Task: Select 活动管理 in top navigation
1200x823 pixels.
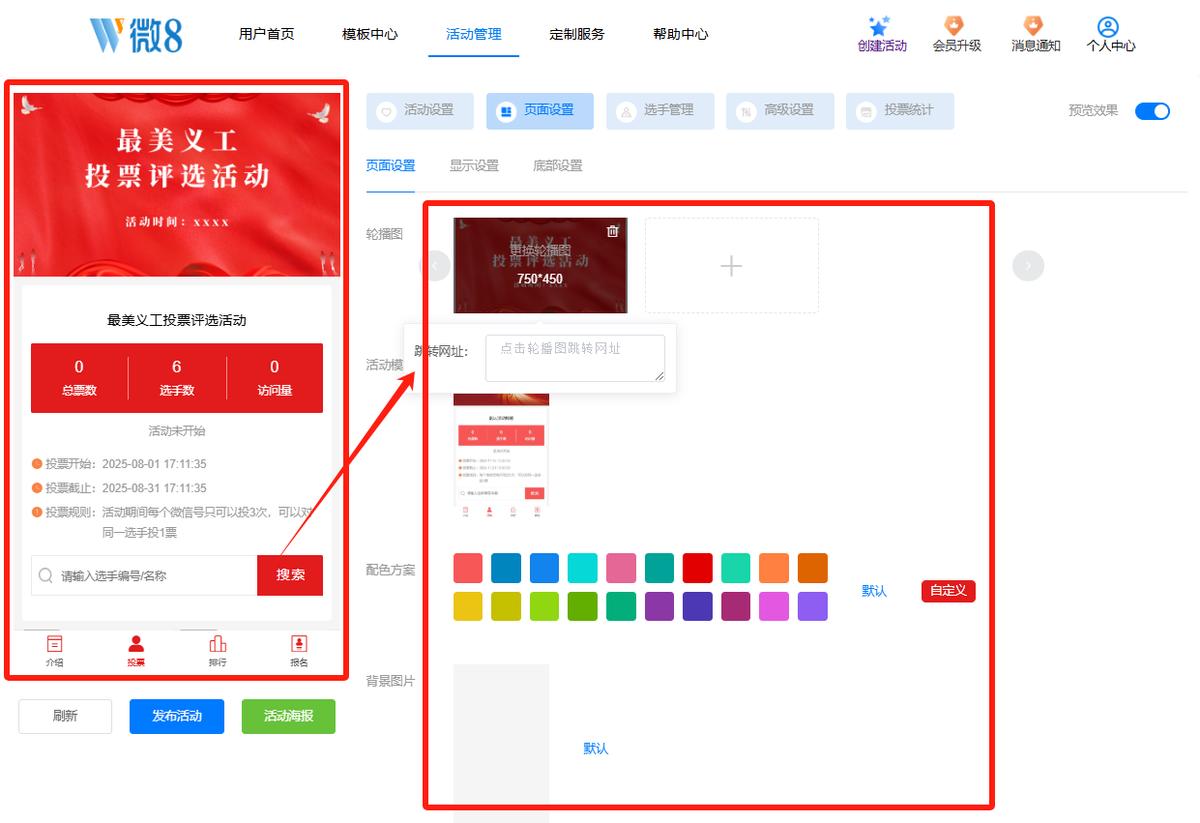Action: (474, 34)
